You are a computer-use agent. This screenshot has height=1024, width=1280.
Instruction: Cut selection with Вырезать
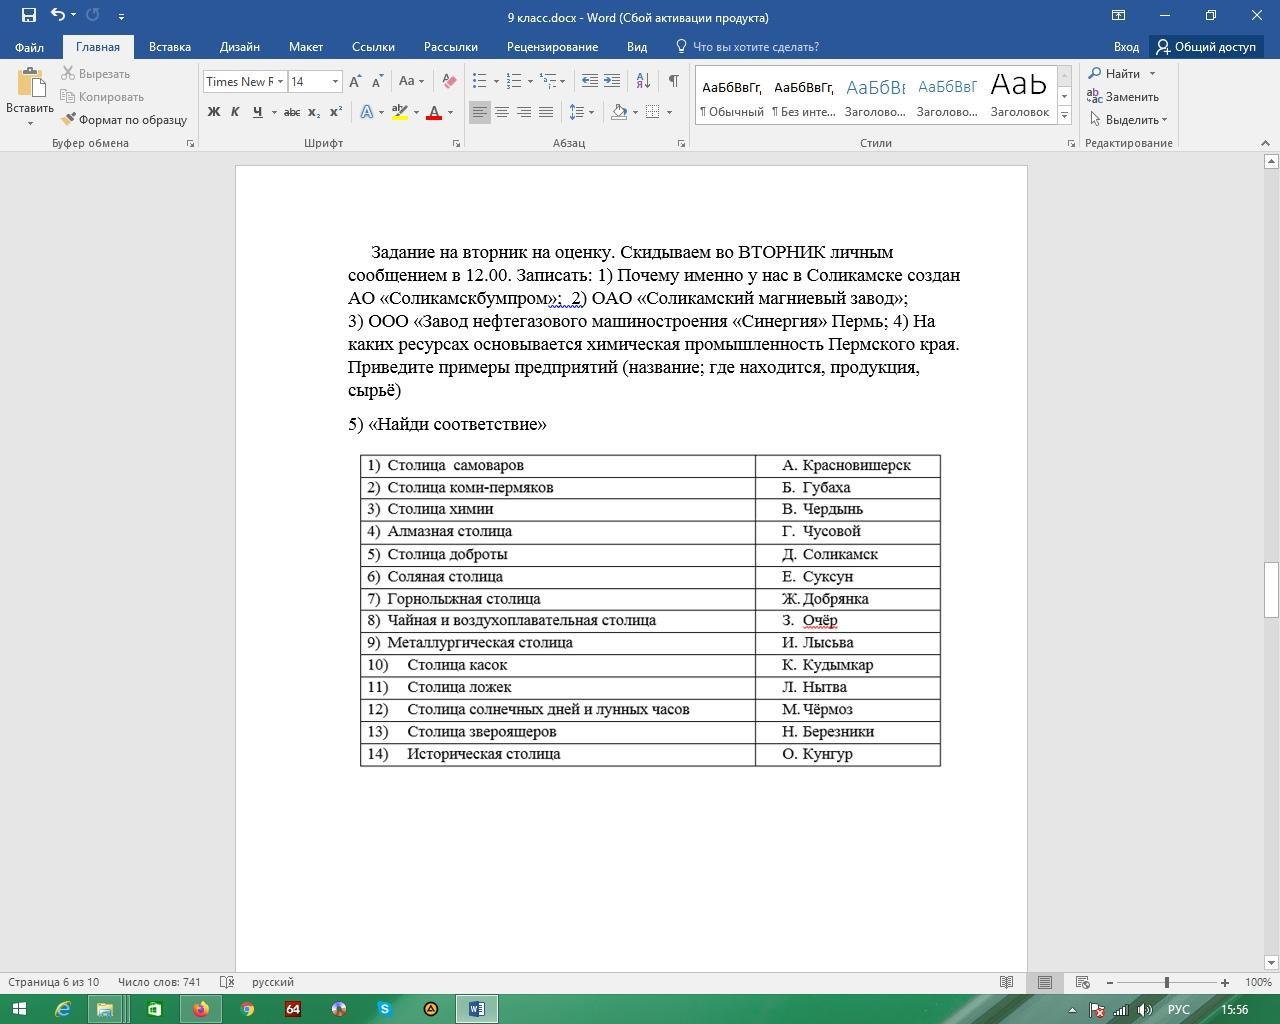96,74
